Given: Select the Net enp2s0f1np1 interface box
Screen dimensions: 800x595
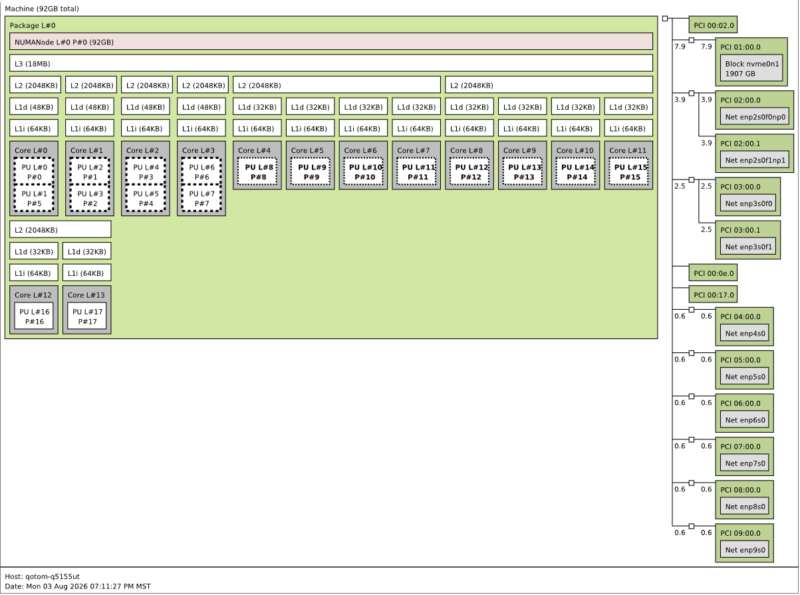Looking at the screenshot, I should click(x=755, y=160).
